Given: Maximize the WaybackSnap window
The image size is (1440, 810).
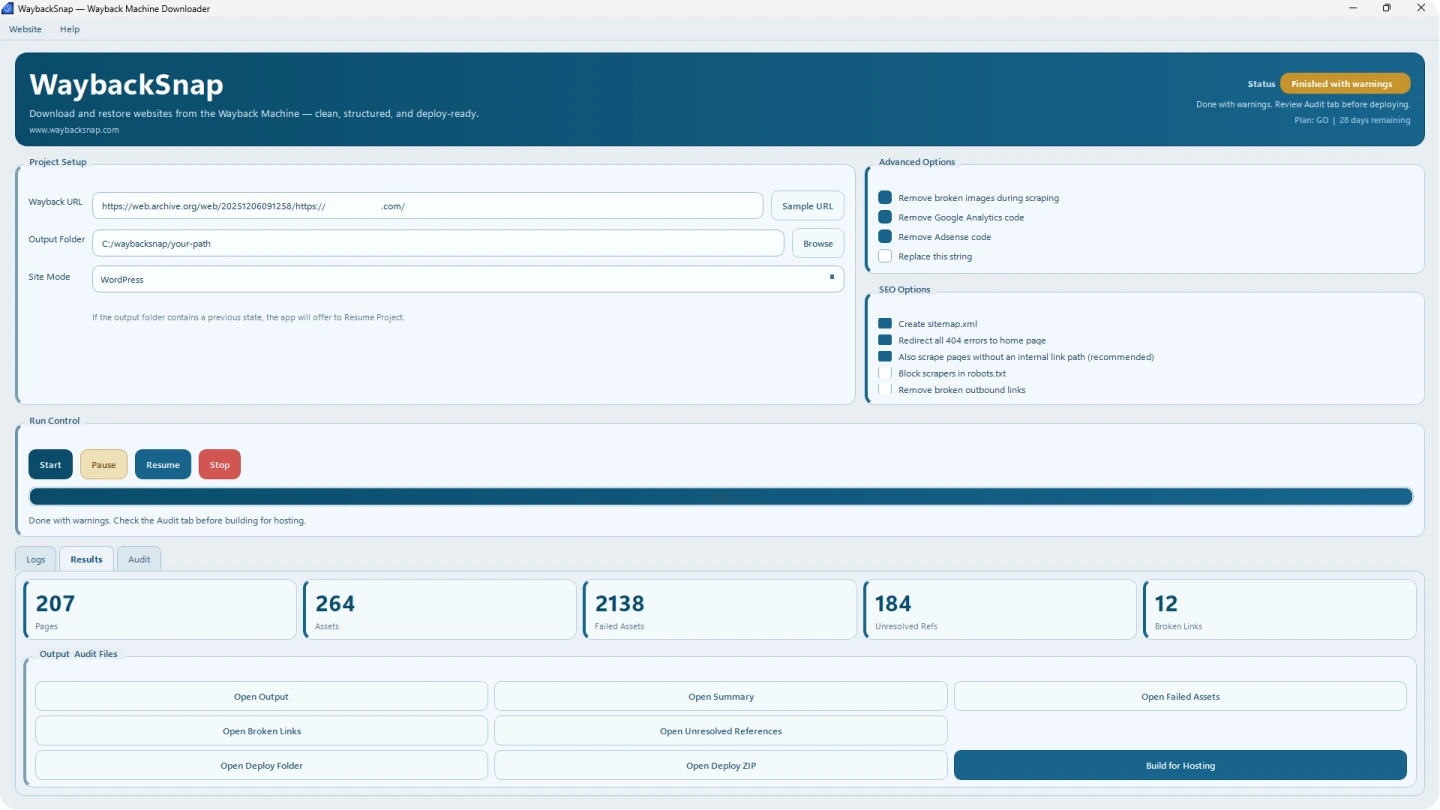Looking at the screenshot, I should (1387, 8).
